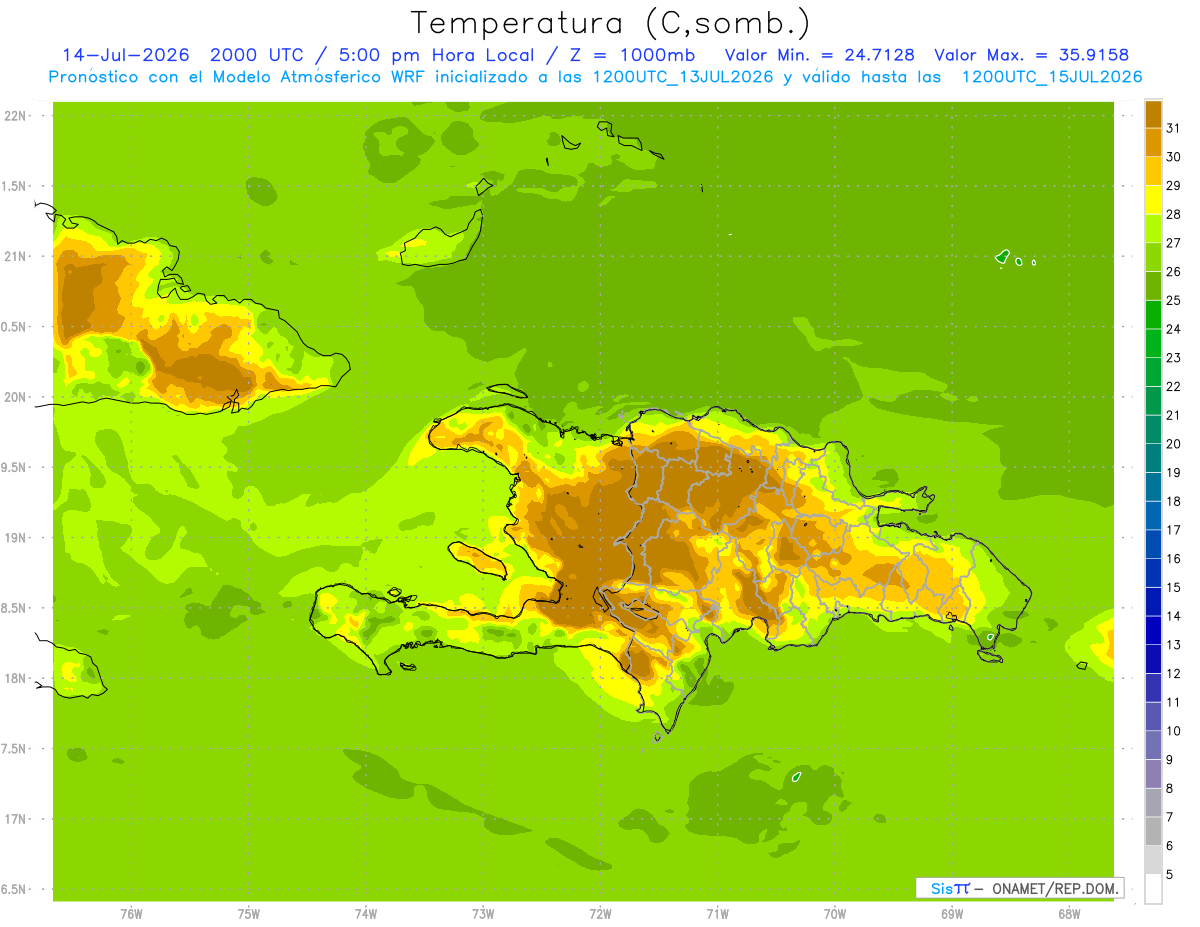Click the white swatch below label 5
Viewport: 1200px width, 927px height.
click(1153, 889)
